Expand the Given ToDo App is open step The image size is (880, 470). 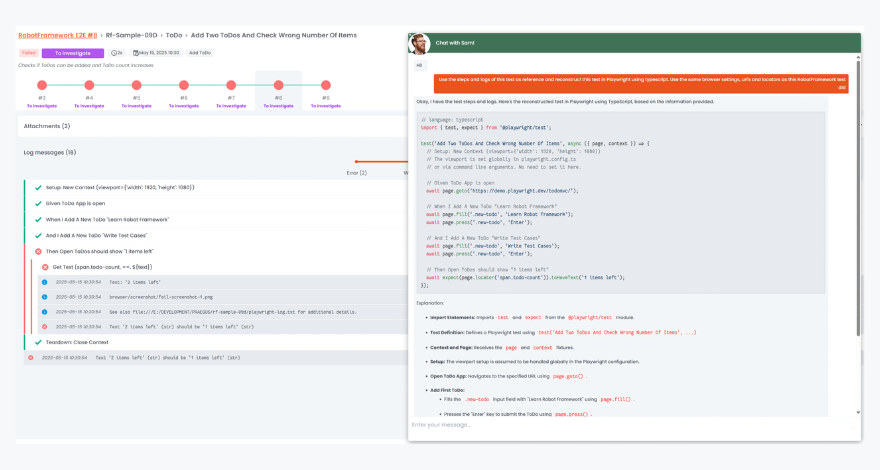[x=75, y=203]
